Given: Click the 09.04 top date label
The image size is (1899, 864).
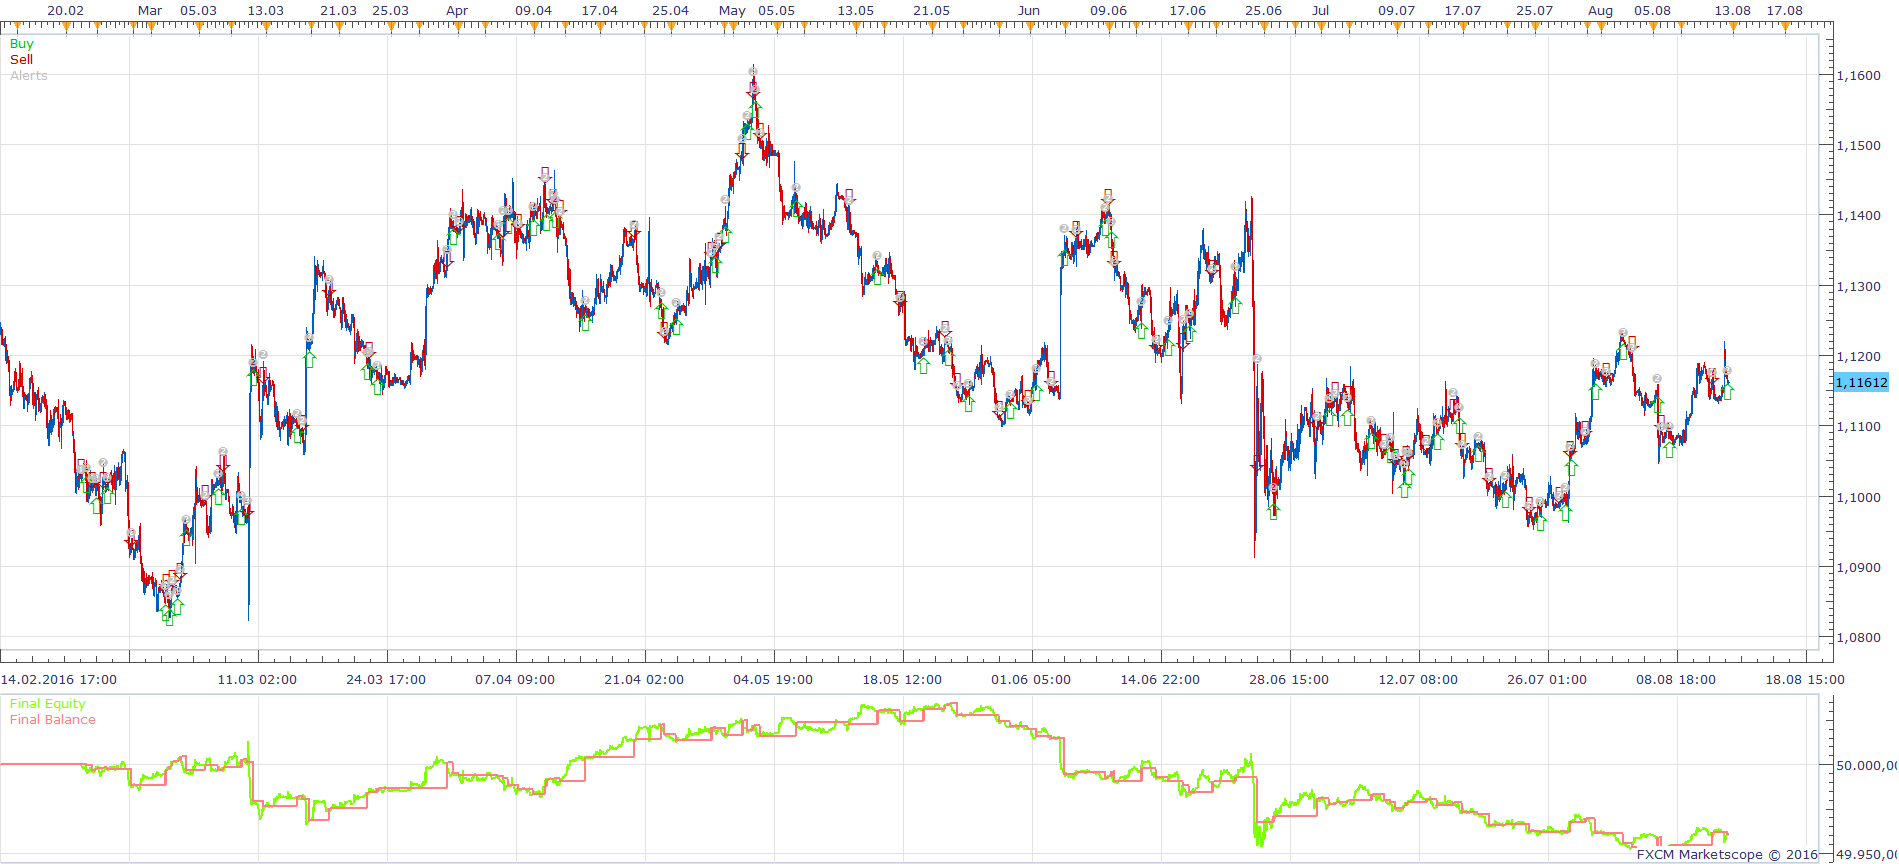Looking at the screenshot, I should (x=533, y=11).
